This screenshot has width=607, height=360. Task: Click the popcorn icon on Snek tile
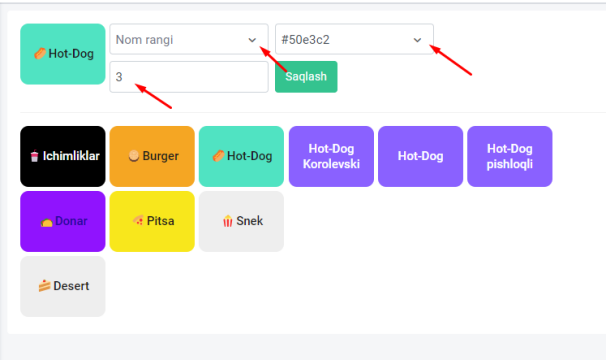click(x=228, y=221)
